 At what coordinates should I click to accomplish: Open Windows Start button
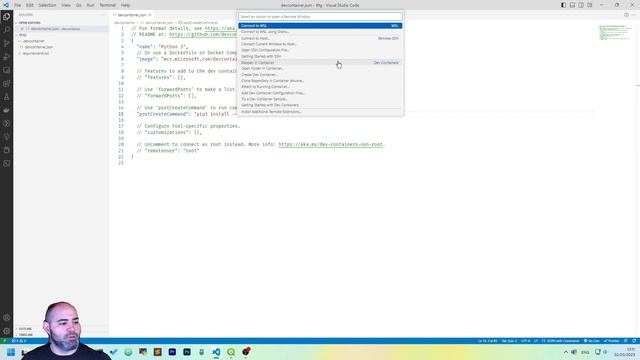click(11, 352)
